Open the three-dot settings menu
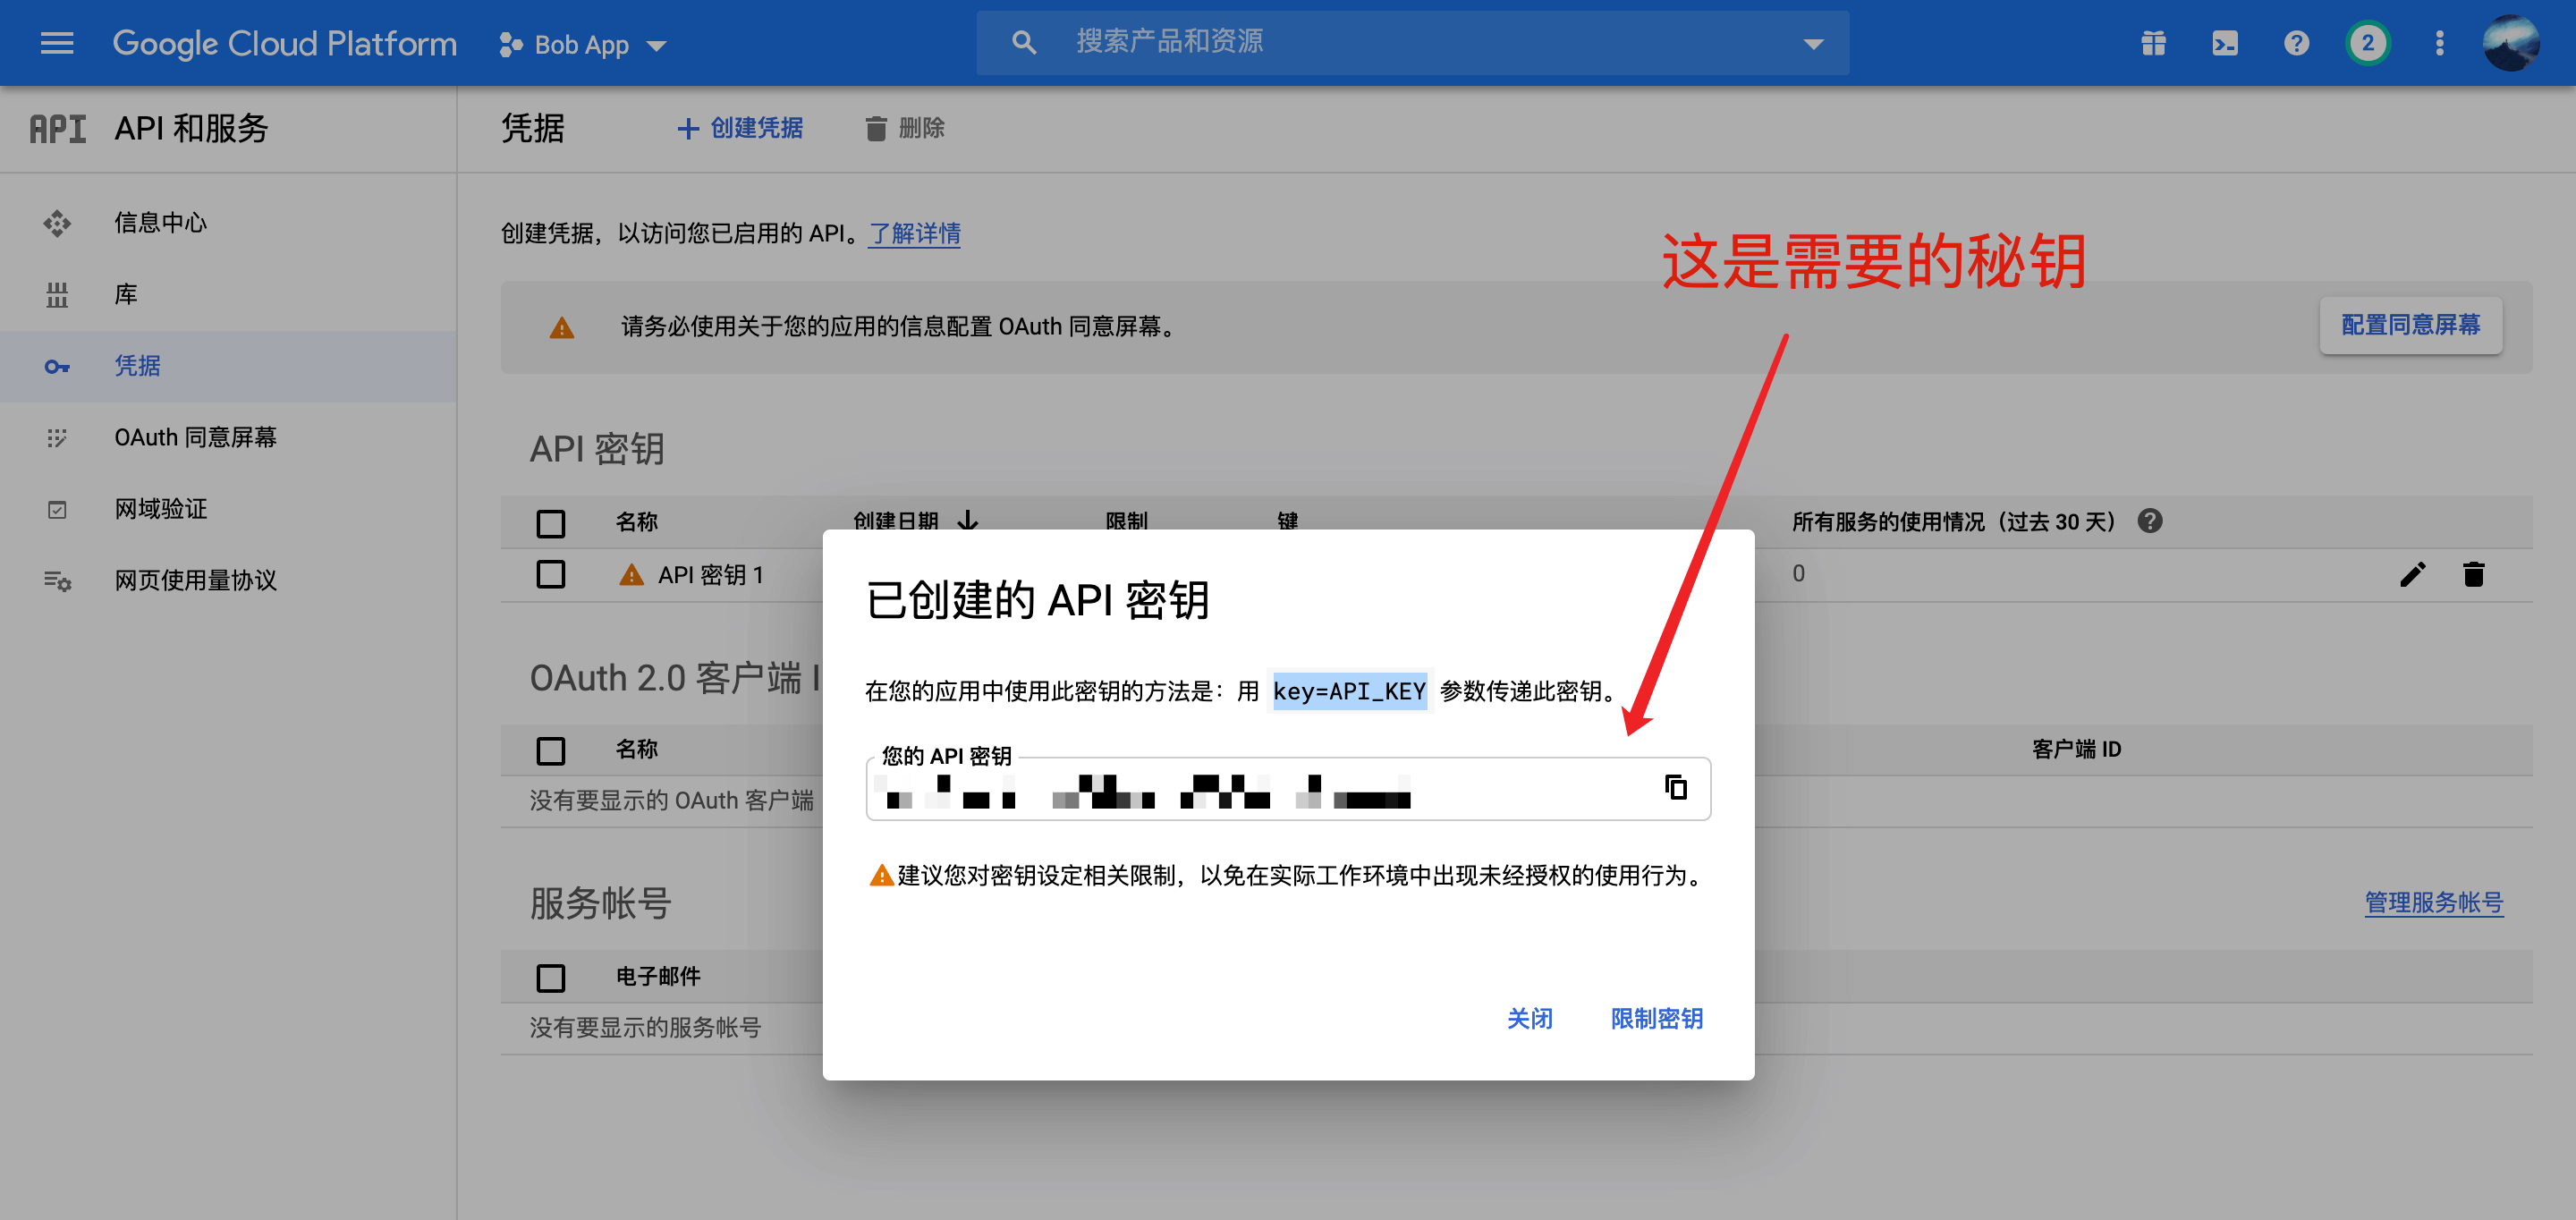 point(2439,43)
